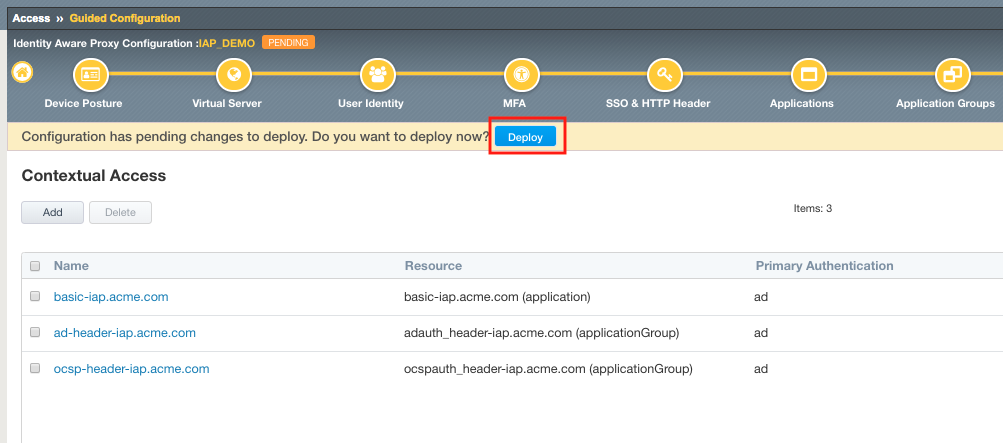Open the Virtual Server step icon

click(234, 75)
